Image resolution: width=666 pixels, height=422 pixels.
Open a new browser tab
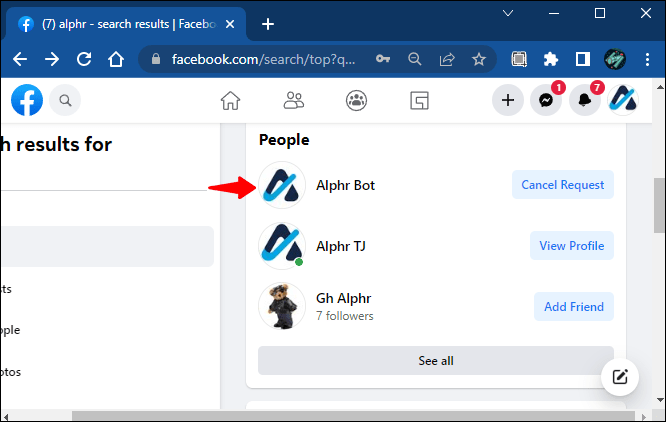268,24
